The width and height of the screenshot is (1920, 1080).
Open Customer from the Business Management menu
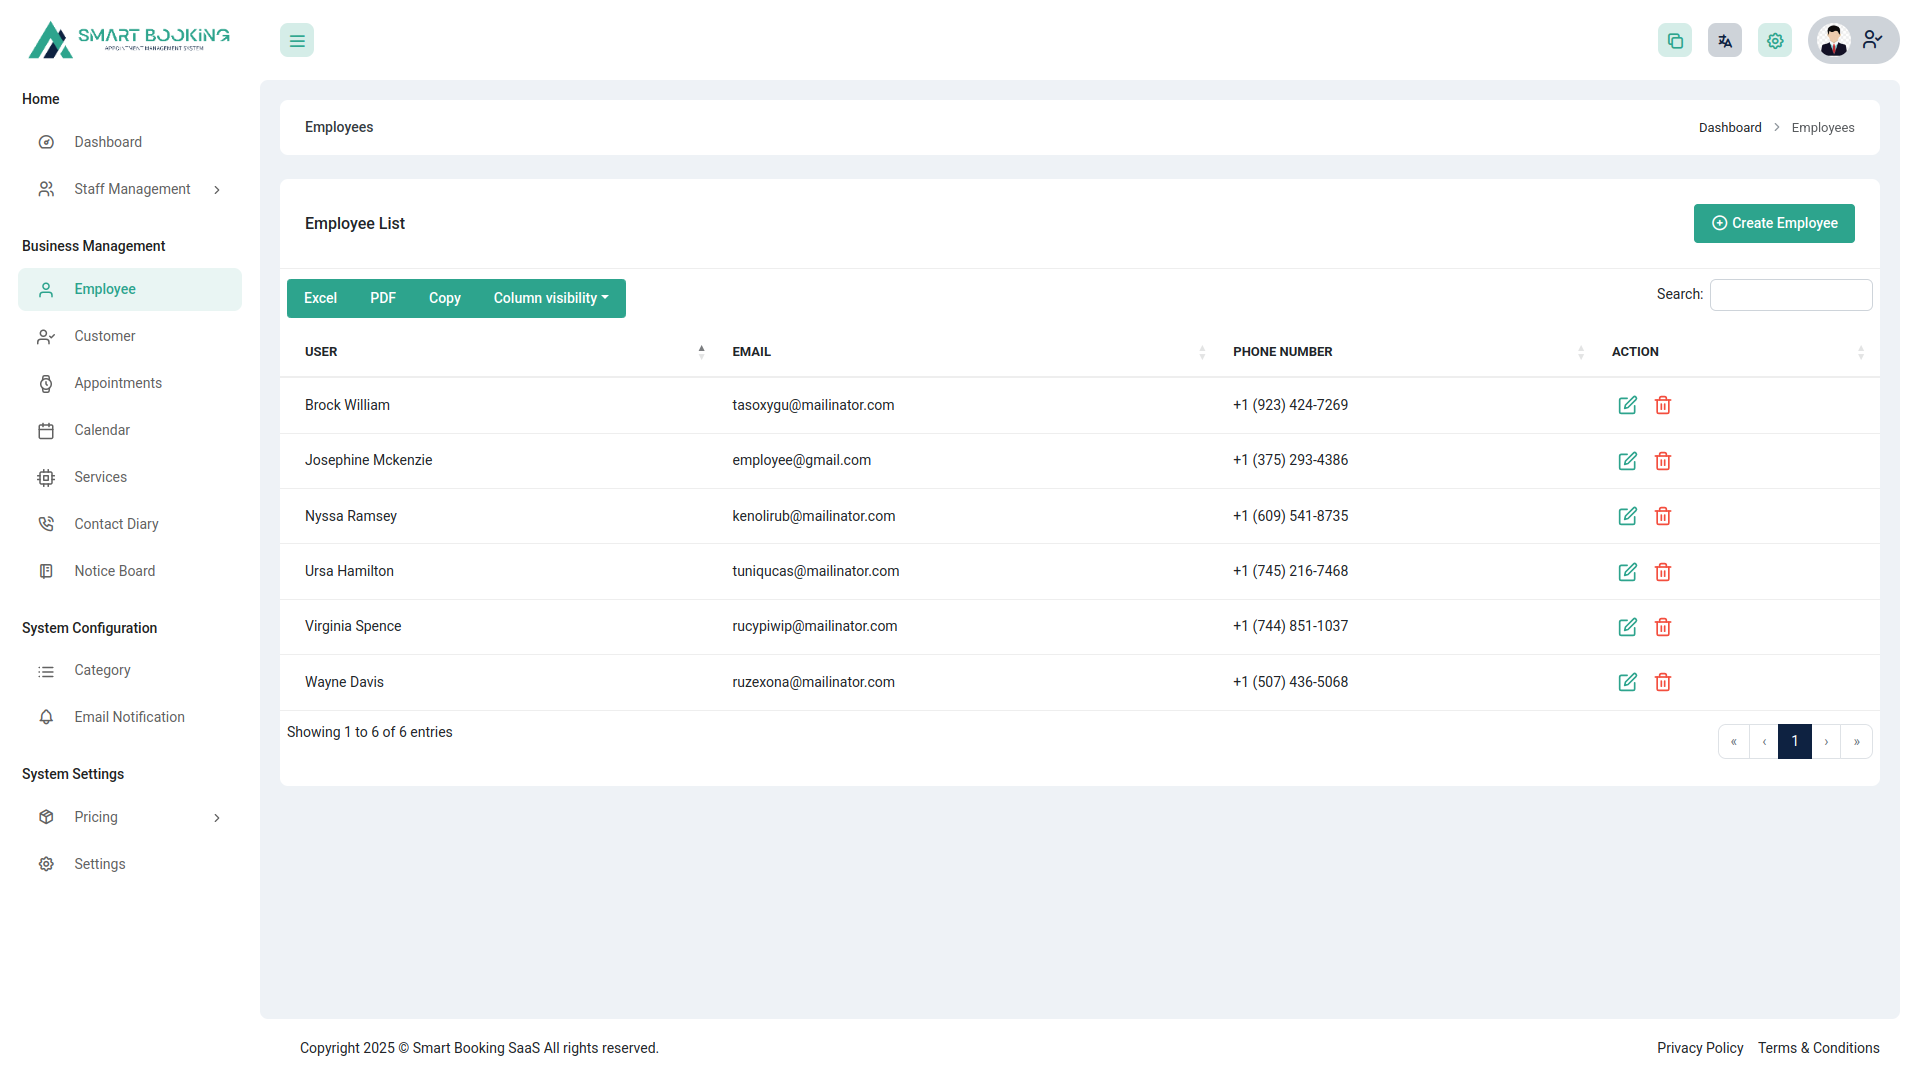105,336
